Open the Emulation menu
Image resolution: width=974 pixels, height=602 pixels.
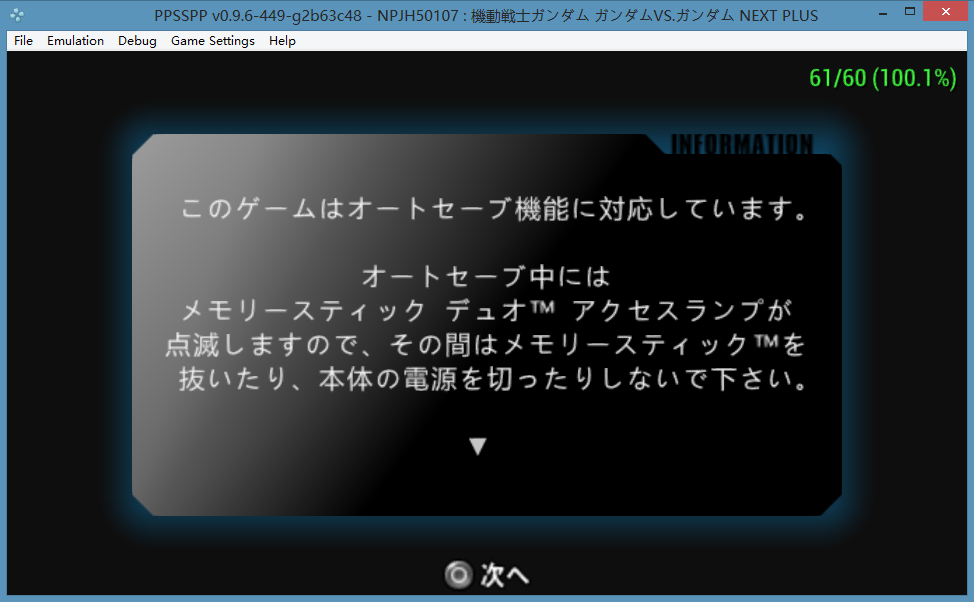pyautogui.click(x=75, y=41)
